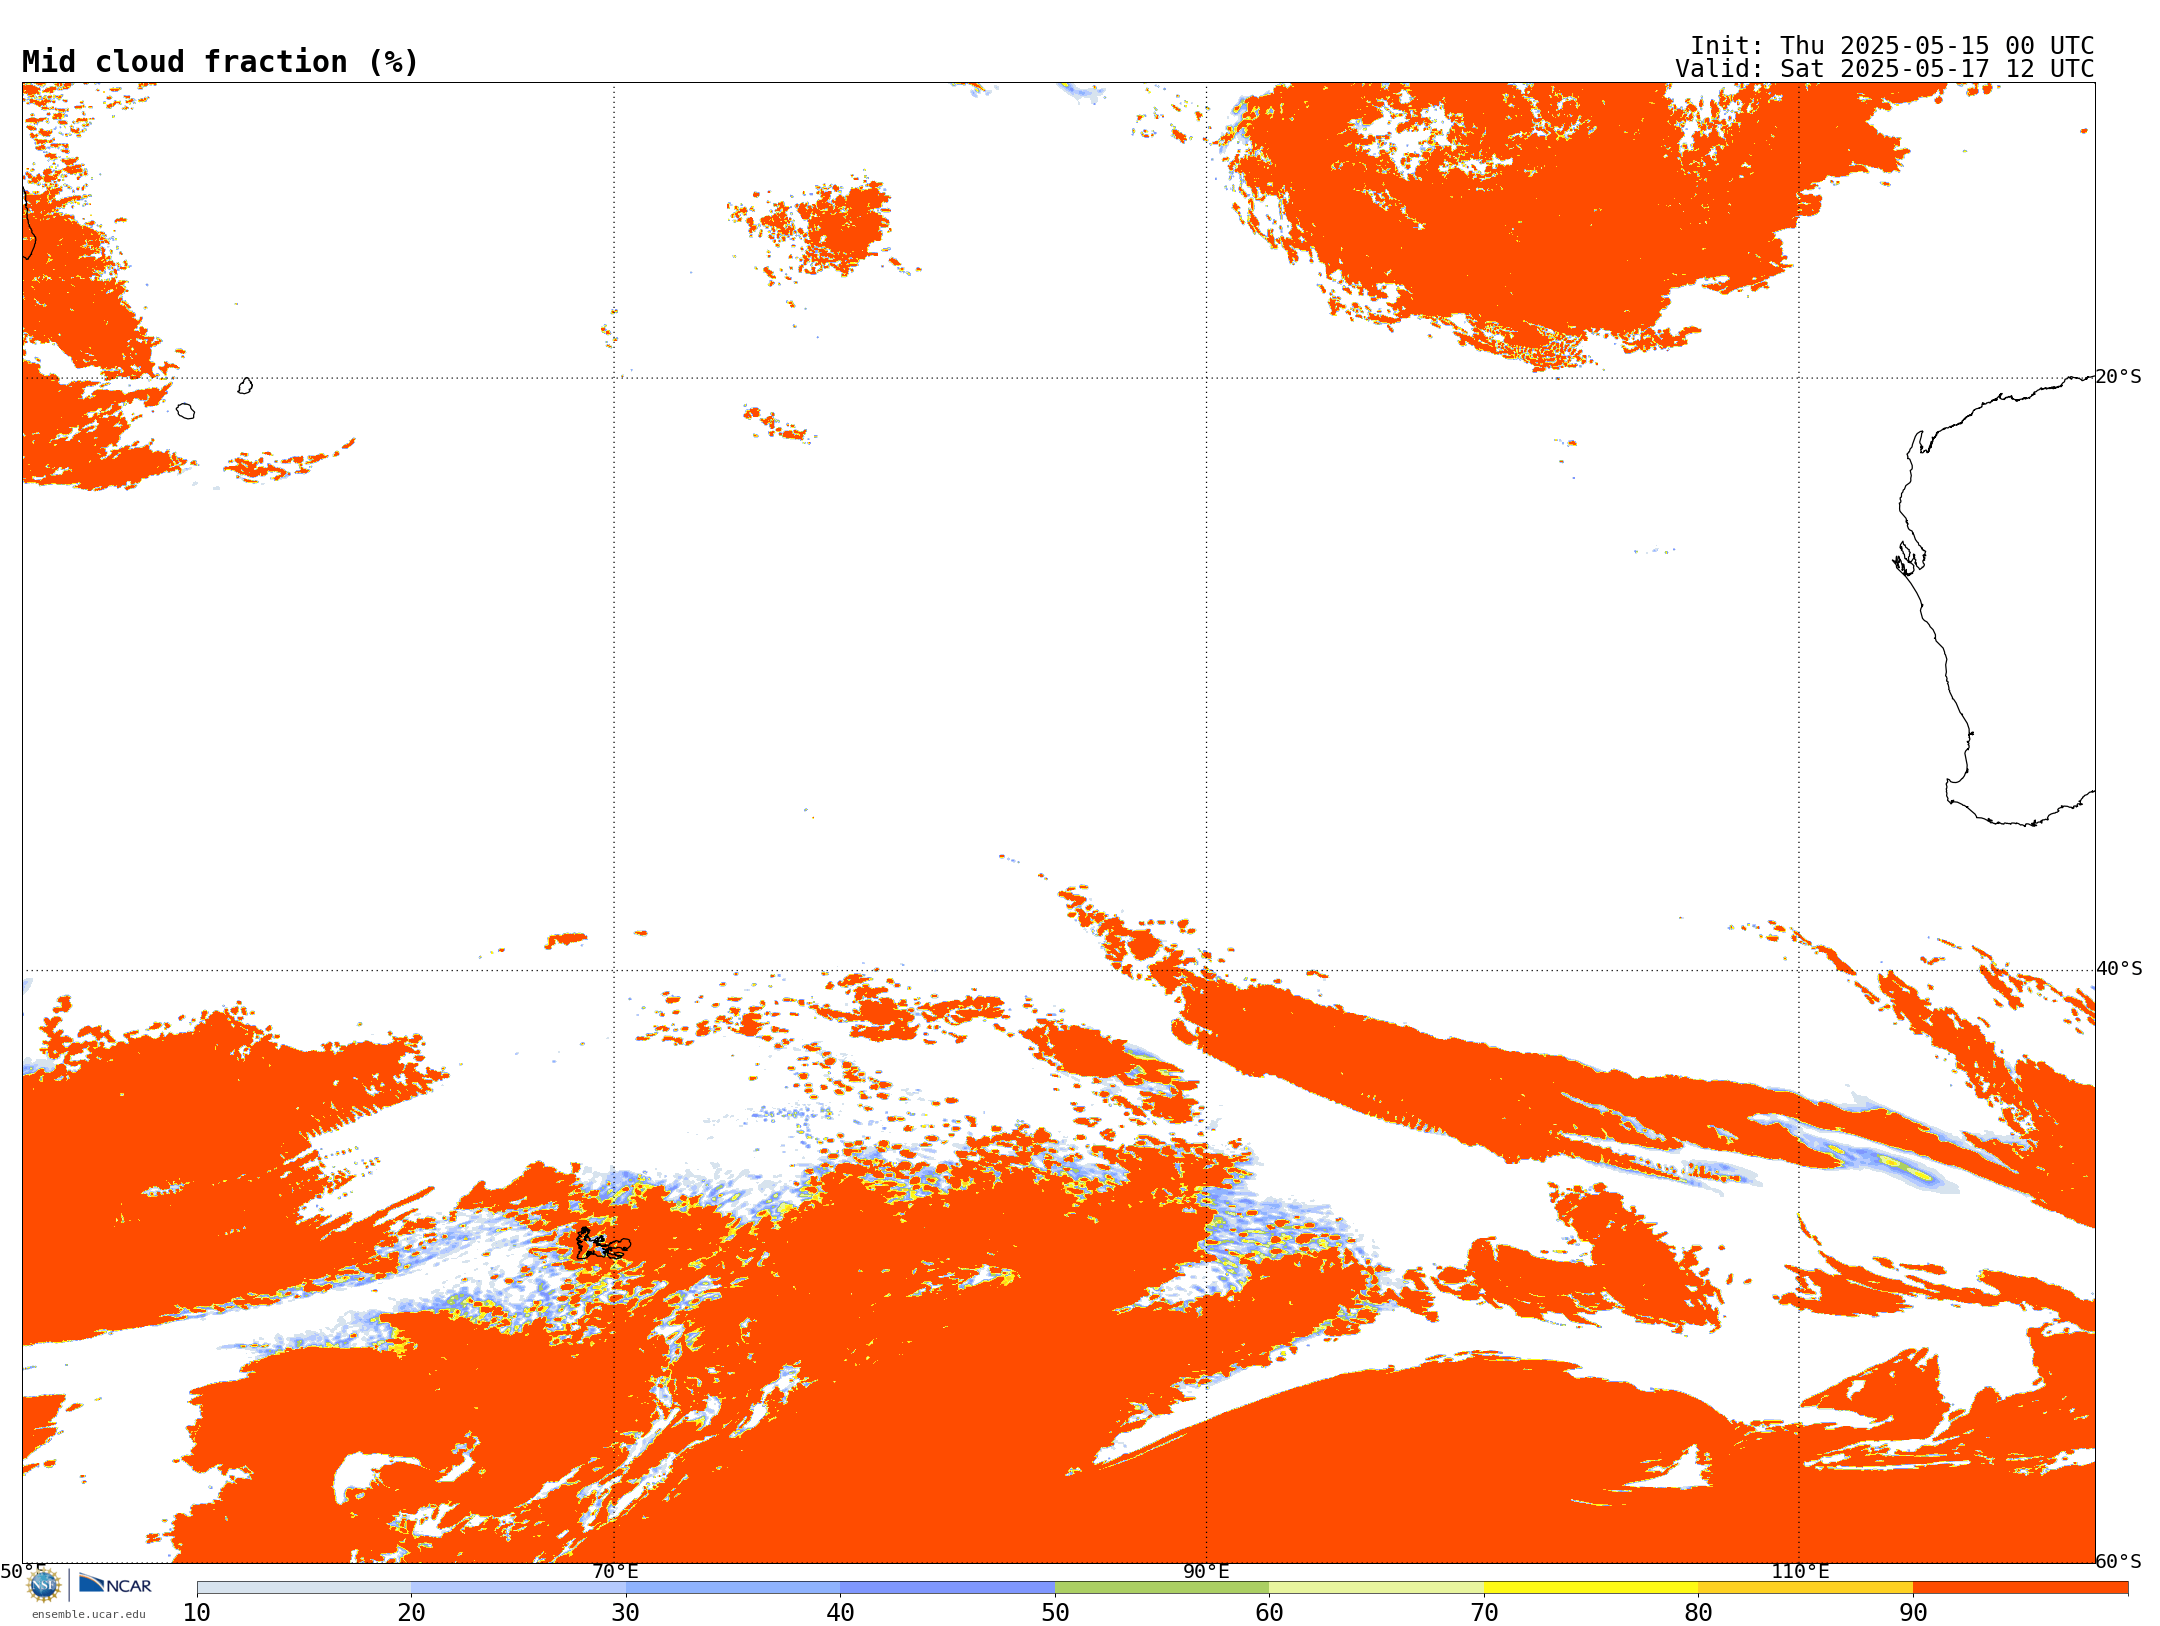
Task: Click the colorbar tick label 90
Action: coord(1913,1613)
